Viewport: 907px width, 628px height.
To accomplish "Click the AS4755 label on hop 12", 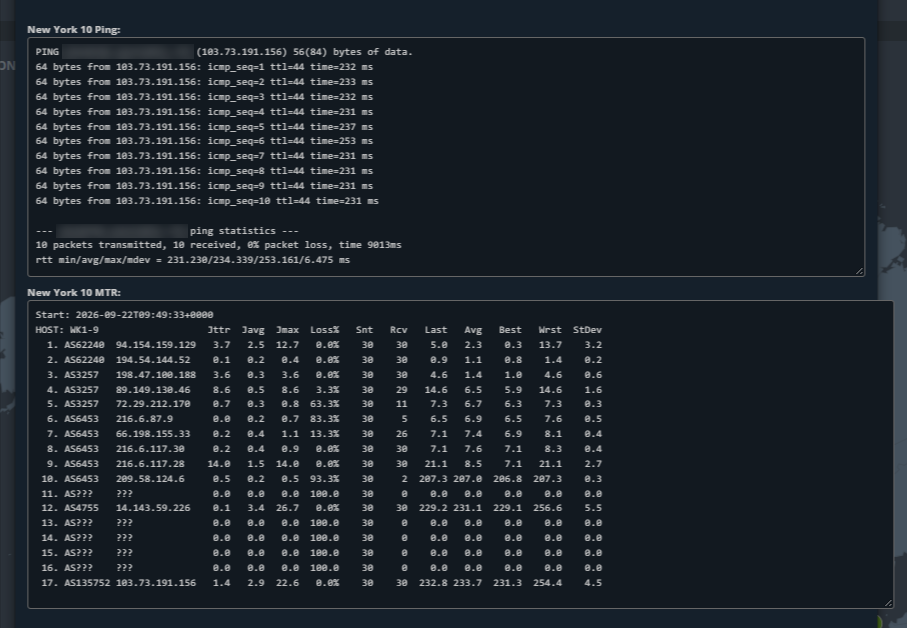I will pyautogui.click(x=81, y=508).
